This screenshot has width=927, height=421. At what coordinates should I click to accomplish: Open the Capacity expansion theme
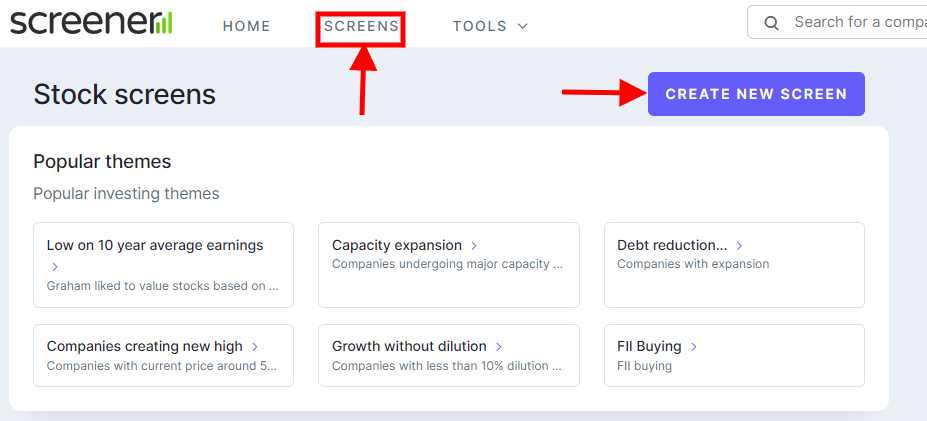point(449,265)
